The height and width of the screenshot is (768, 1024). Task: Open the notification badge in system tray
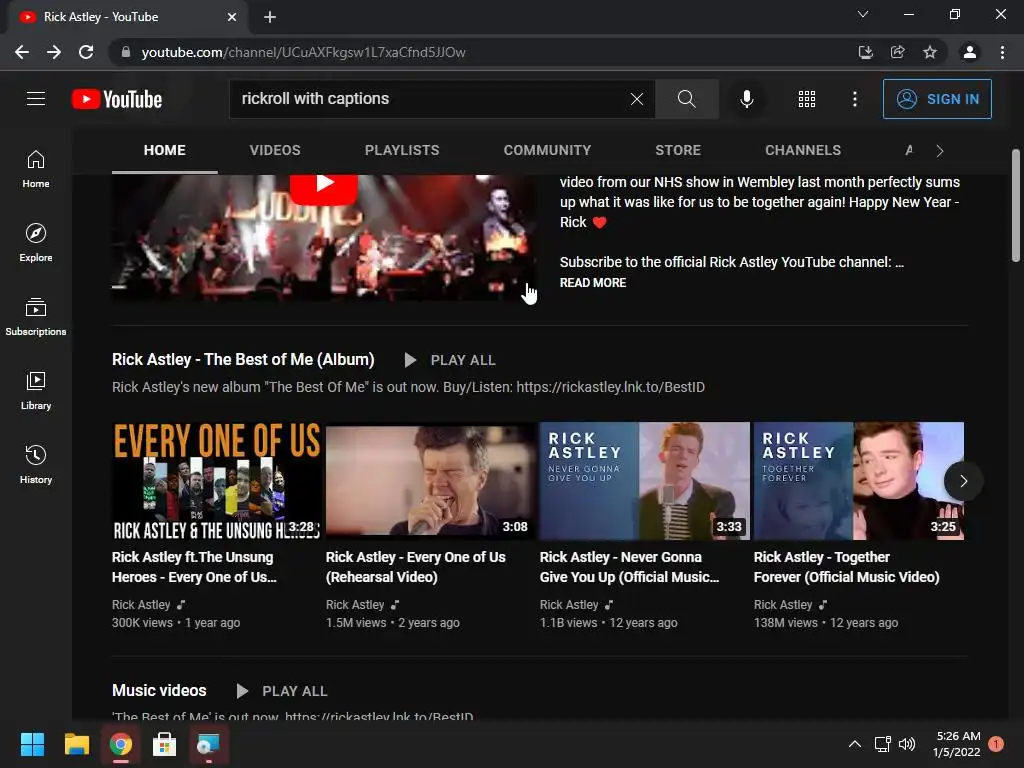click(996, 744)
